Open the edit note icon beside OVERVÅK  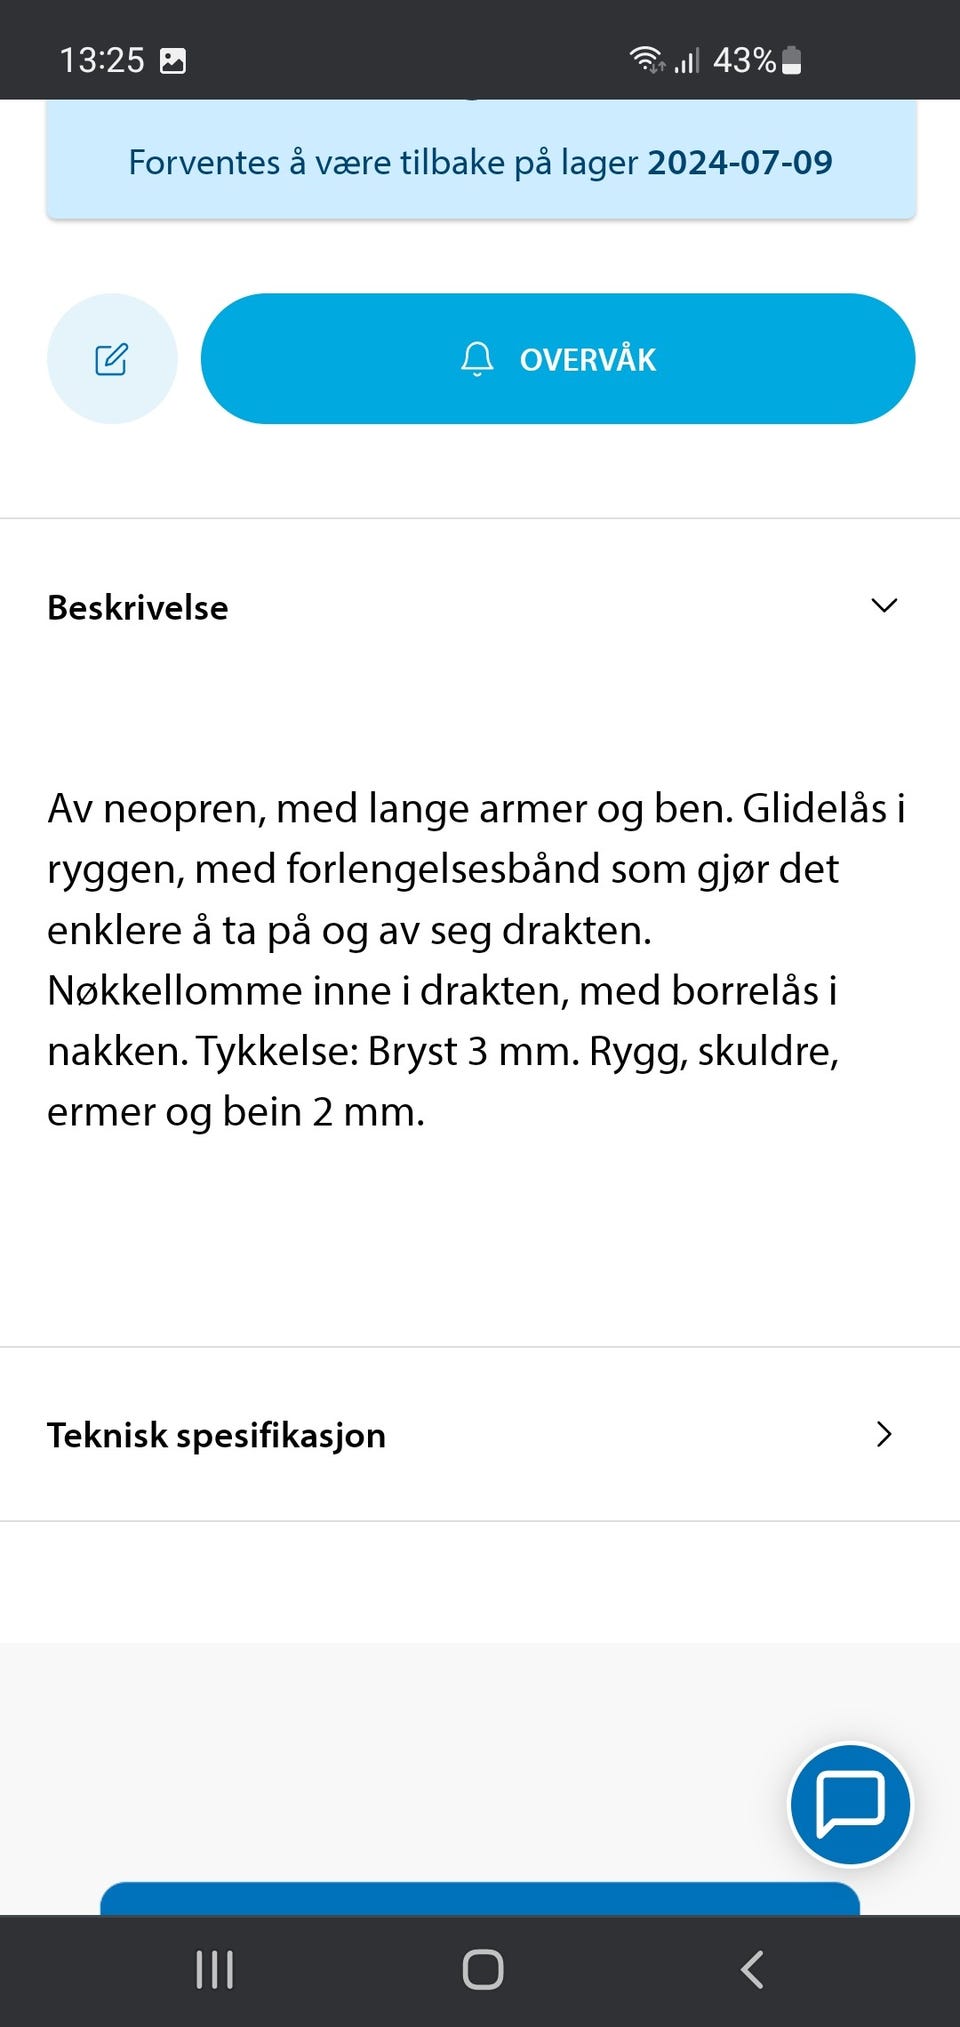[x=111, y=359]
